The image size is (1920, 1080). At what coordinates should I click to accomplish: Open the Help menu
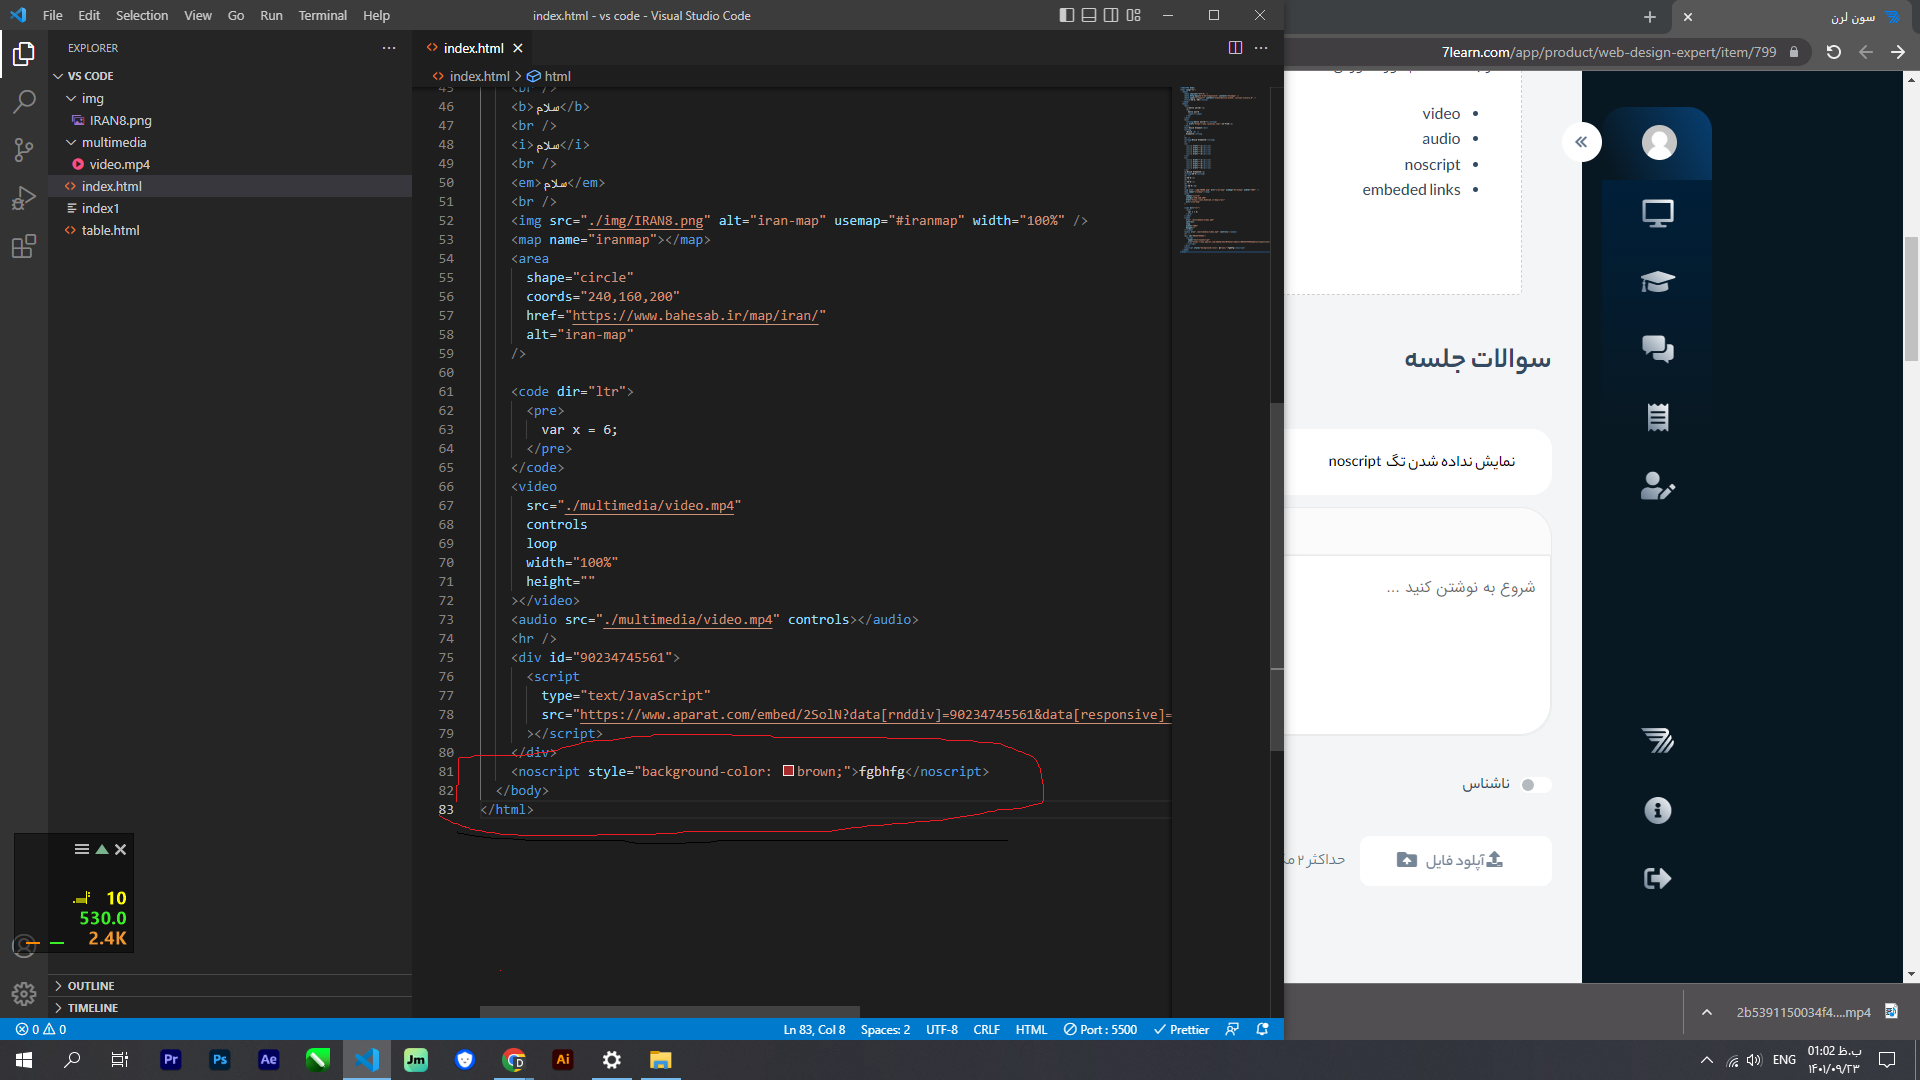[376, 15]
